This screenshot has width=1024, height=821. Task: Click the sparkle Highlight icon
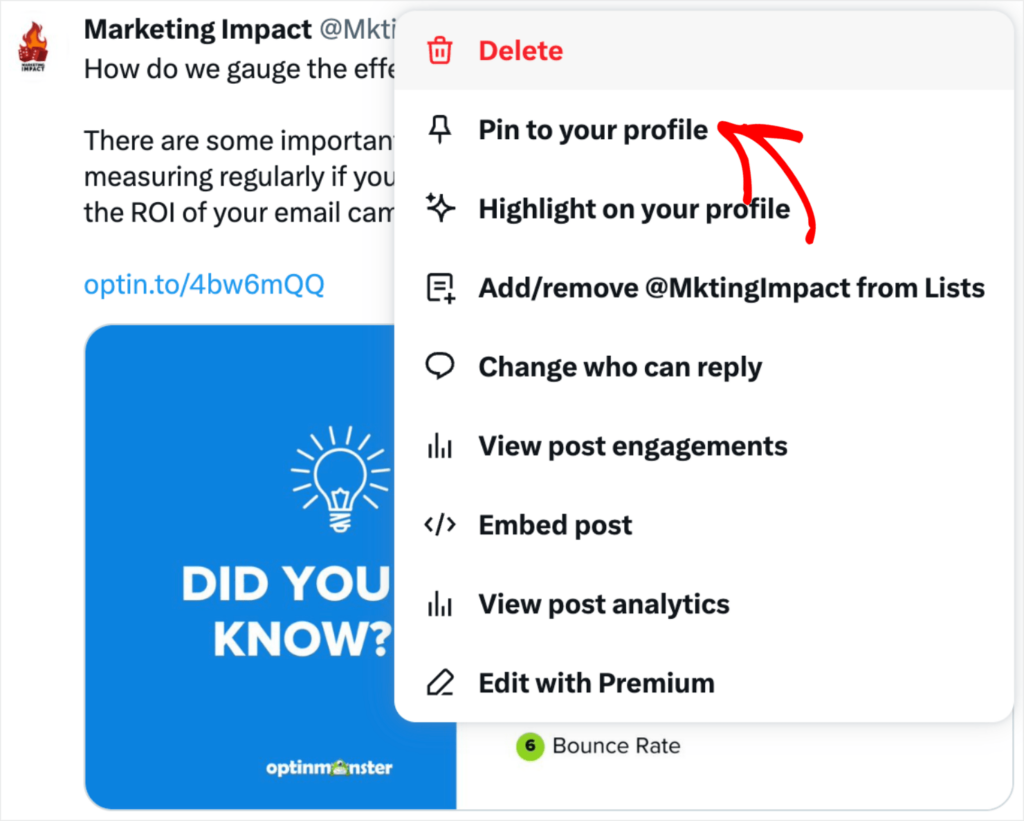[441, 208]
